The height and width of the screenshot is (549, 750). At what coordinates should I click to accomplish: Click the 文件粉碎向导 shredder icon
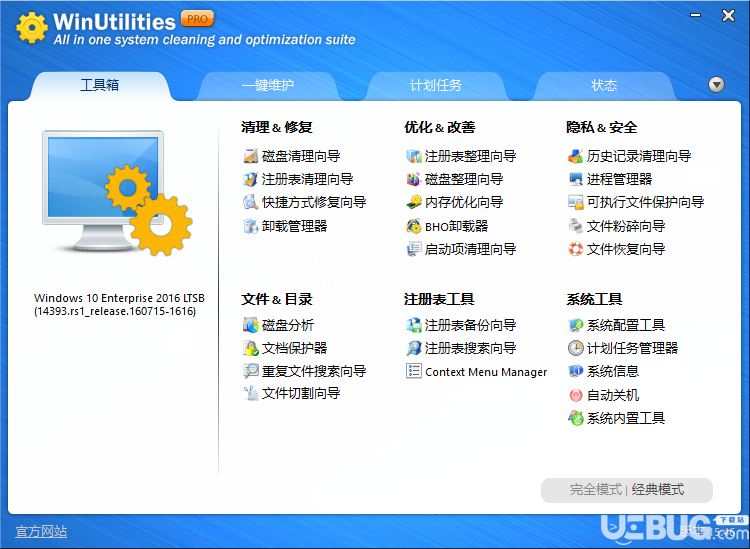point(575,226)
